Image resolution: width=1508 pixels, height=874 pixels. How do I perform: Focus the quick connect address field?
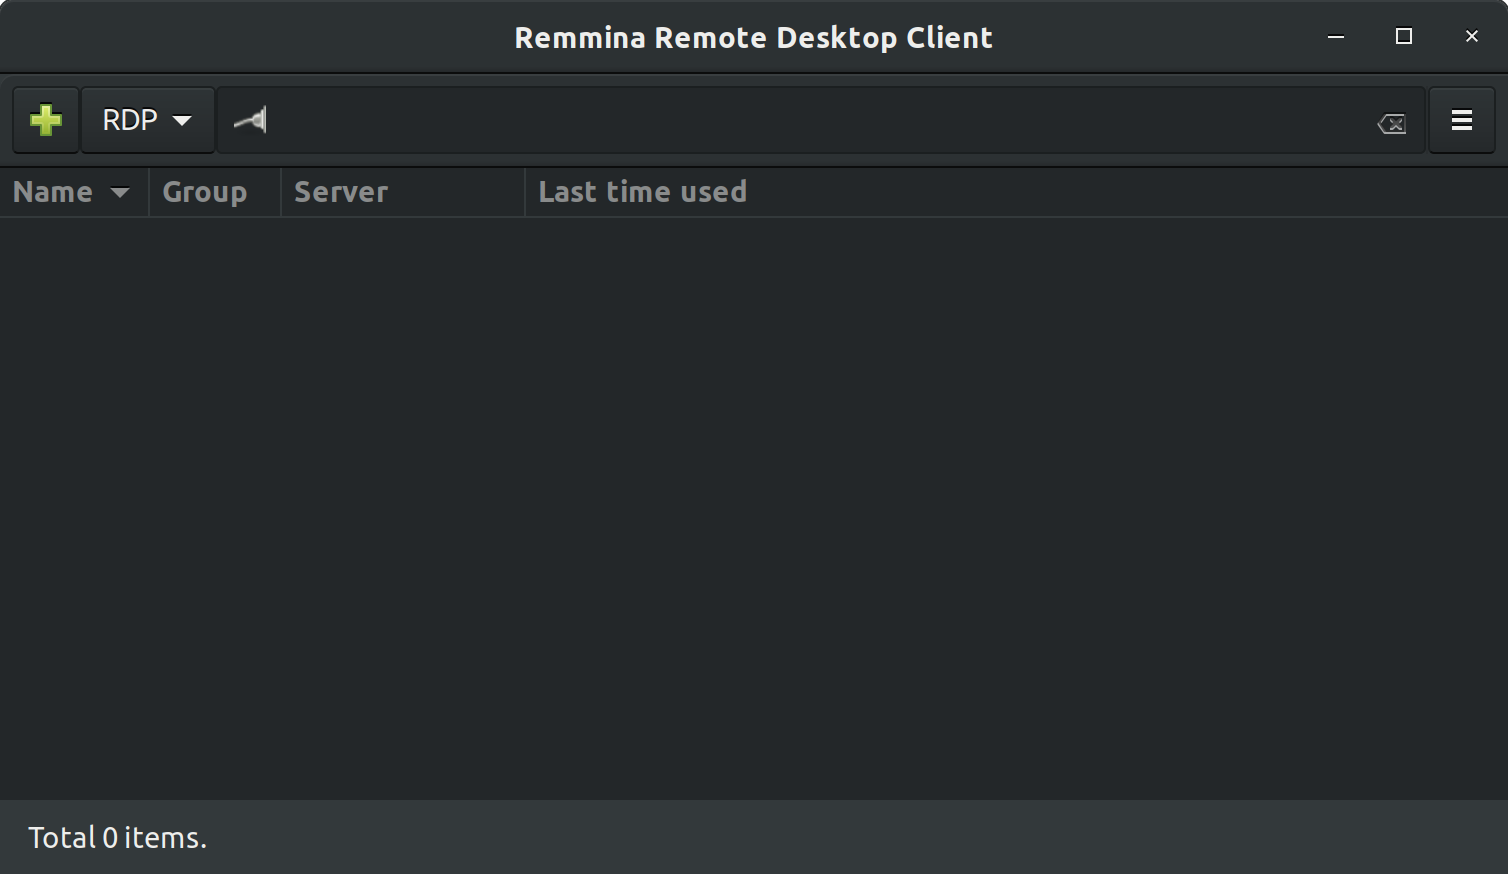(820, 120)
